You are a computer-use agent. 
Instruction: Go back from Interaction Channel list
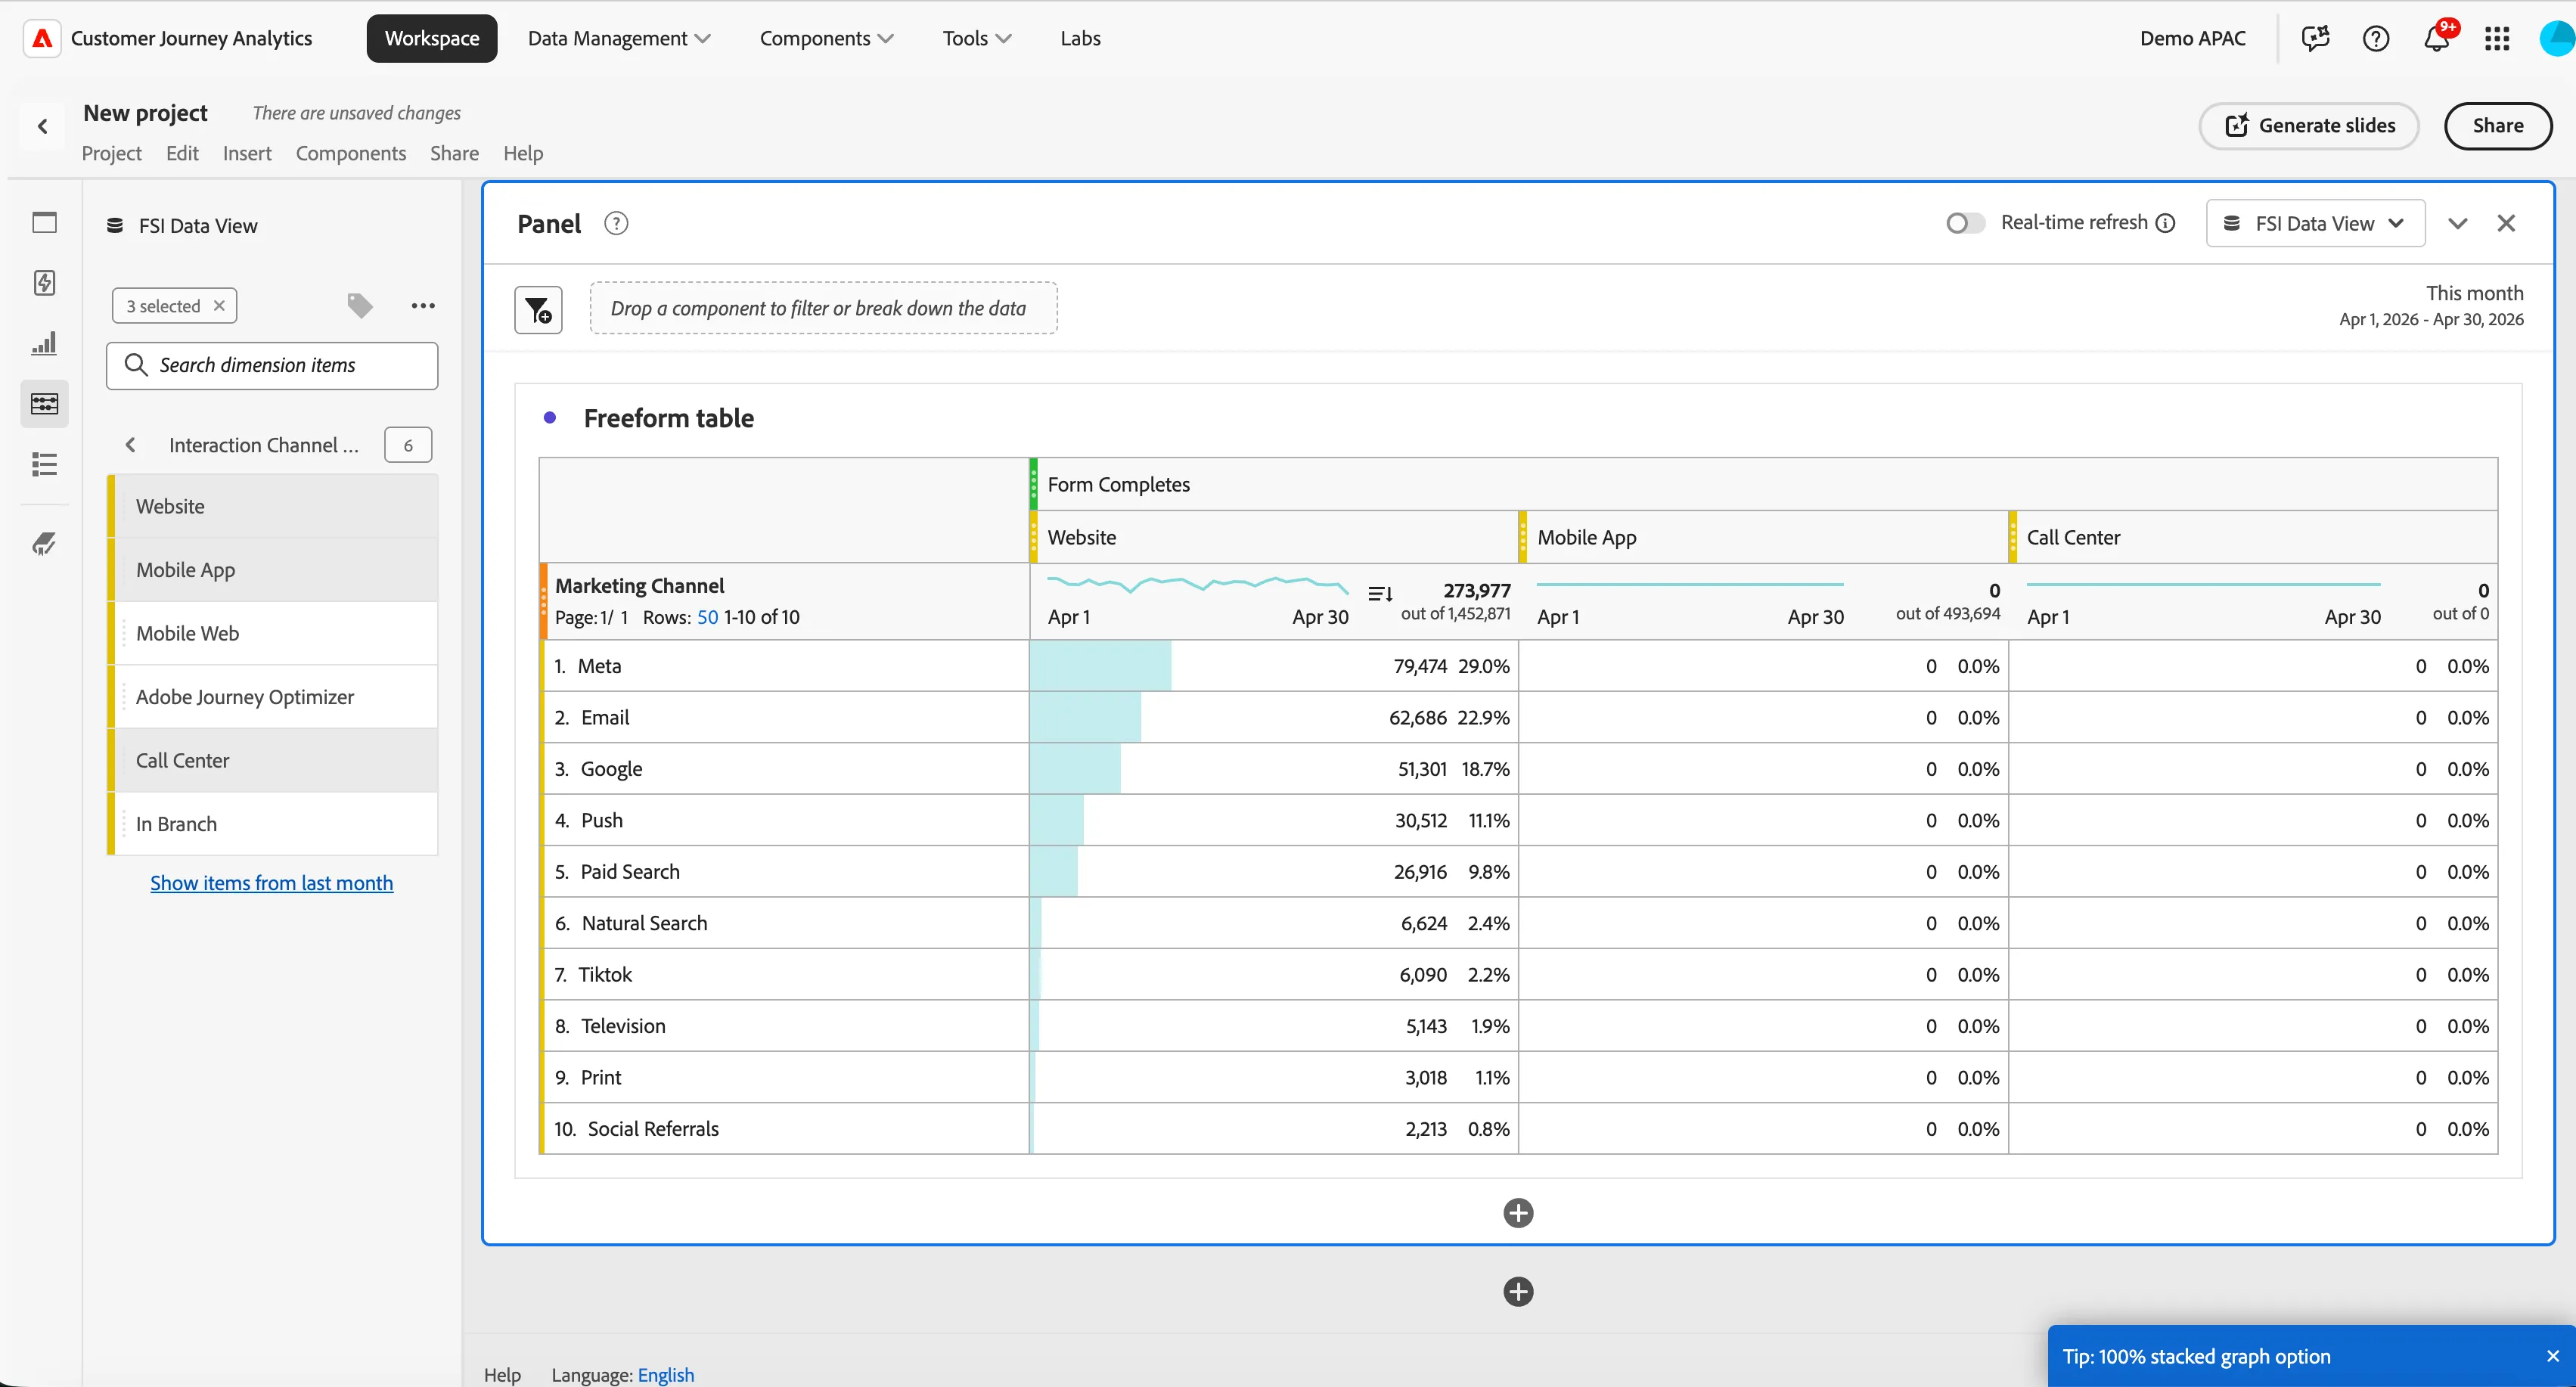(130, 445)
